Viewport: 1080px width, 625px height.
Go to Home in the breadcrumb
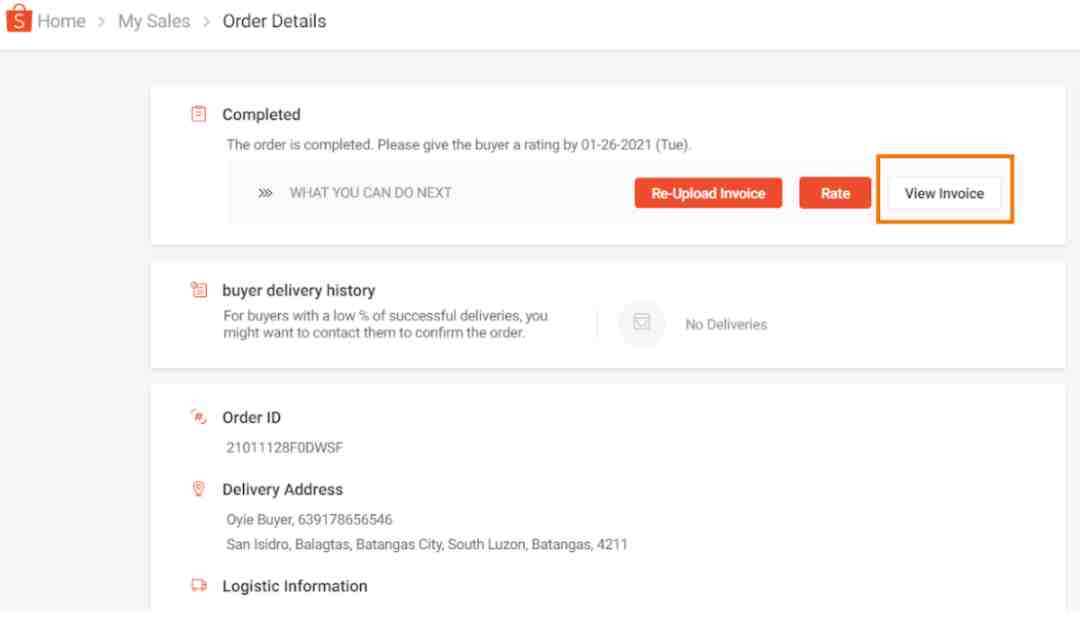click(x=61, y=21)
